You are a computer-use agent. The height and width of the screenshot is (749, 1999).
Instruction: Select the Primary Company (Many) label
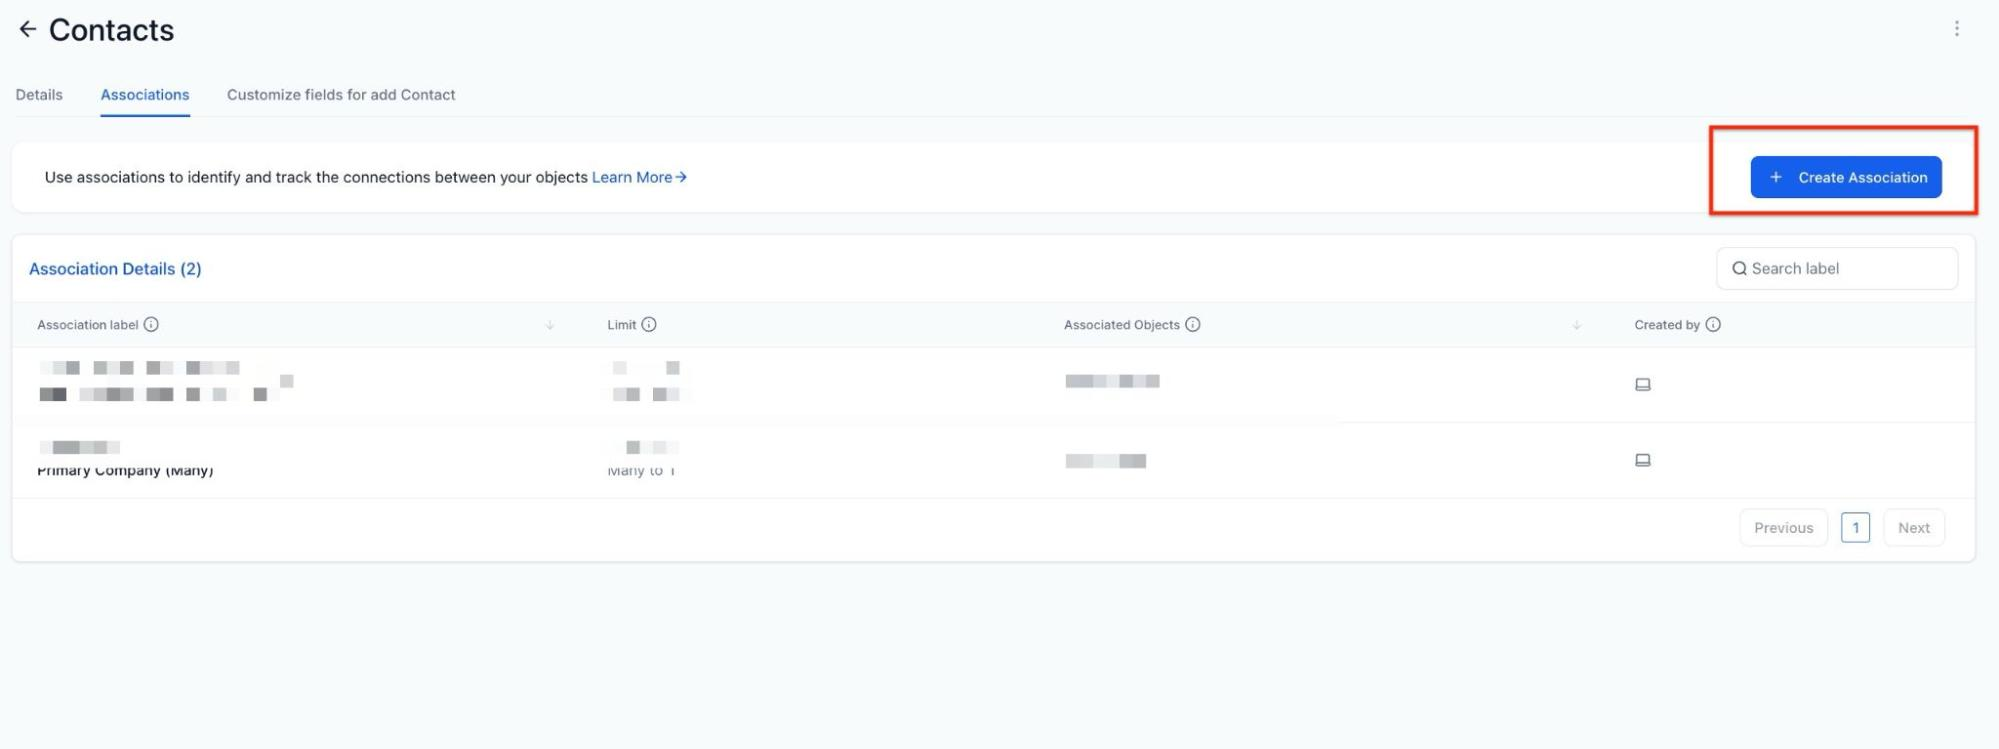(125, 470)
